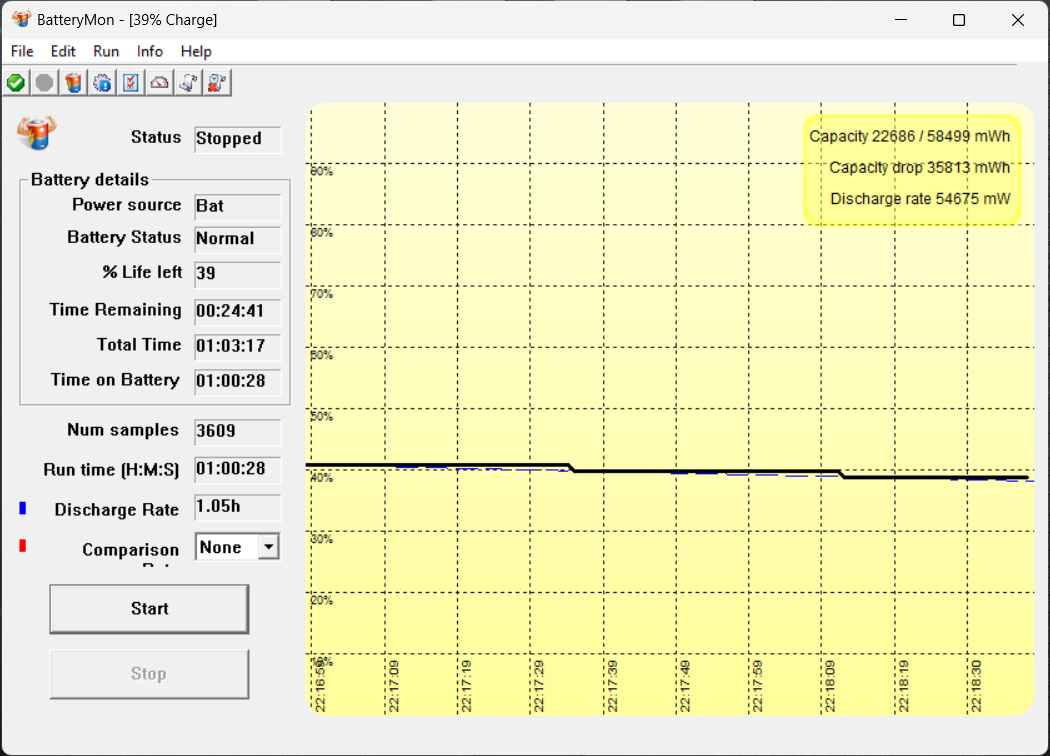1050x756 pixels.
Task: Open the Run menu
Action: pos(106,51)
